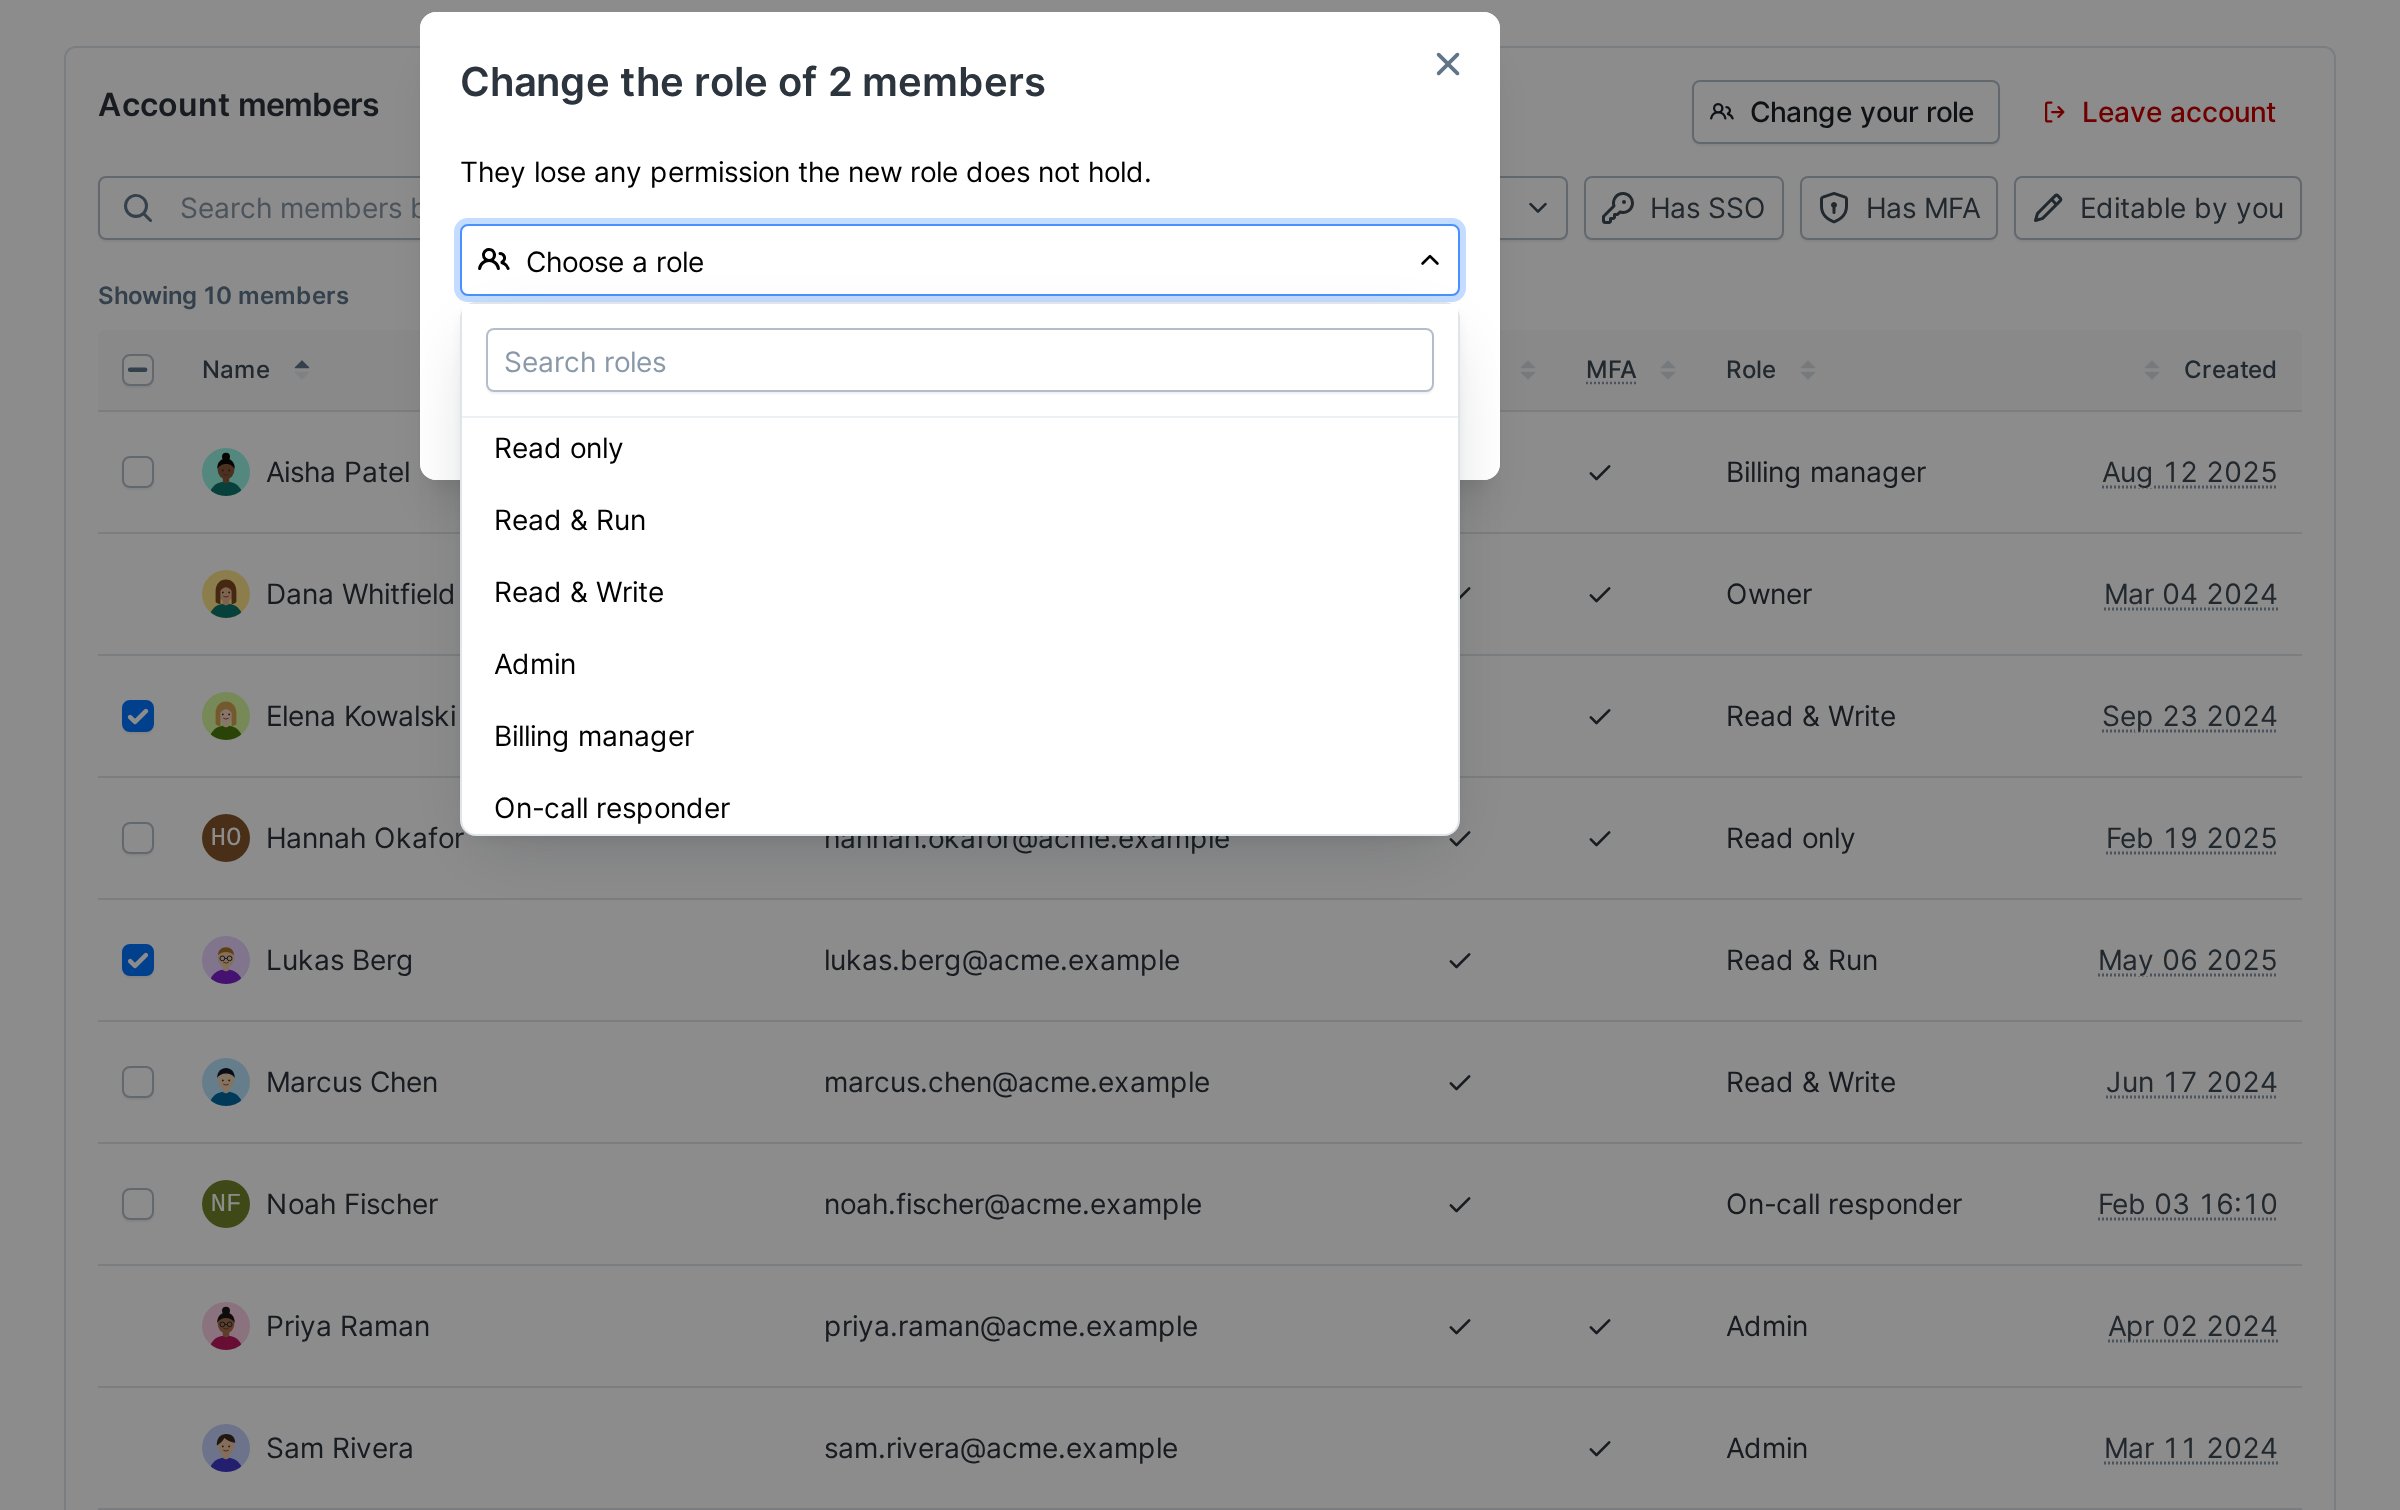The image size is (2400, 1510).
Task: Sort by Role column arrows
Action: (1808, 370)
